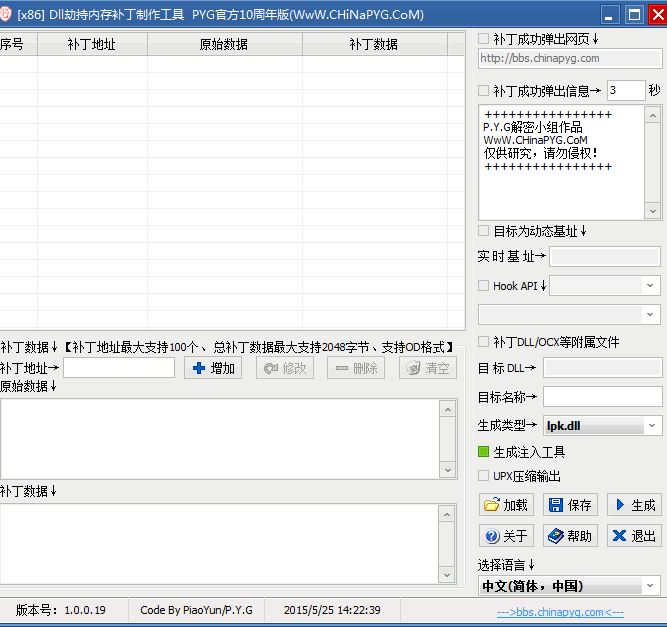Enable 补丁成功弹出网页 checkbox

click(x=483, y=39)
